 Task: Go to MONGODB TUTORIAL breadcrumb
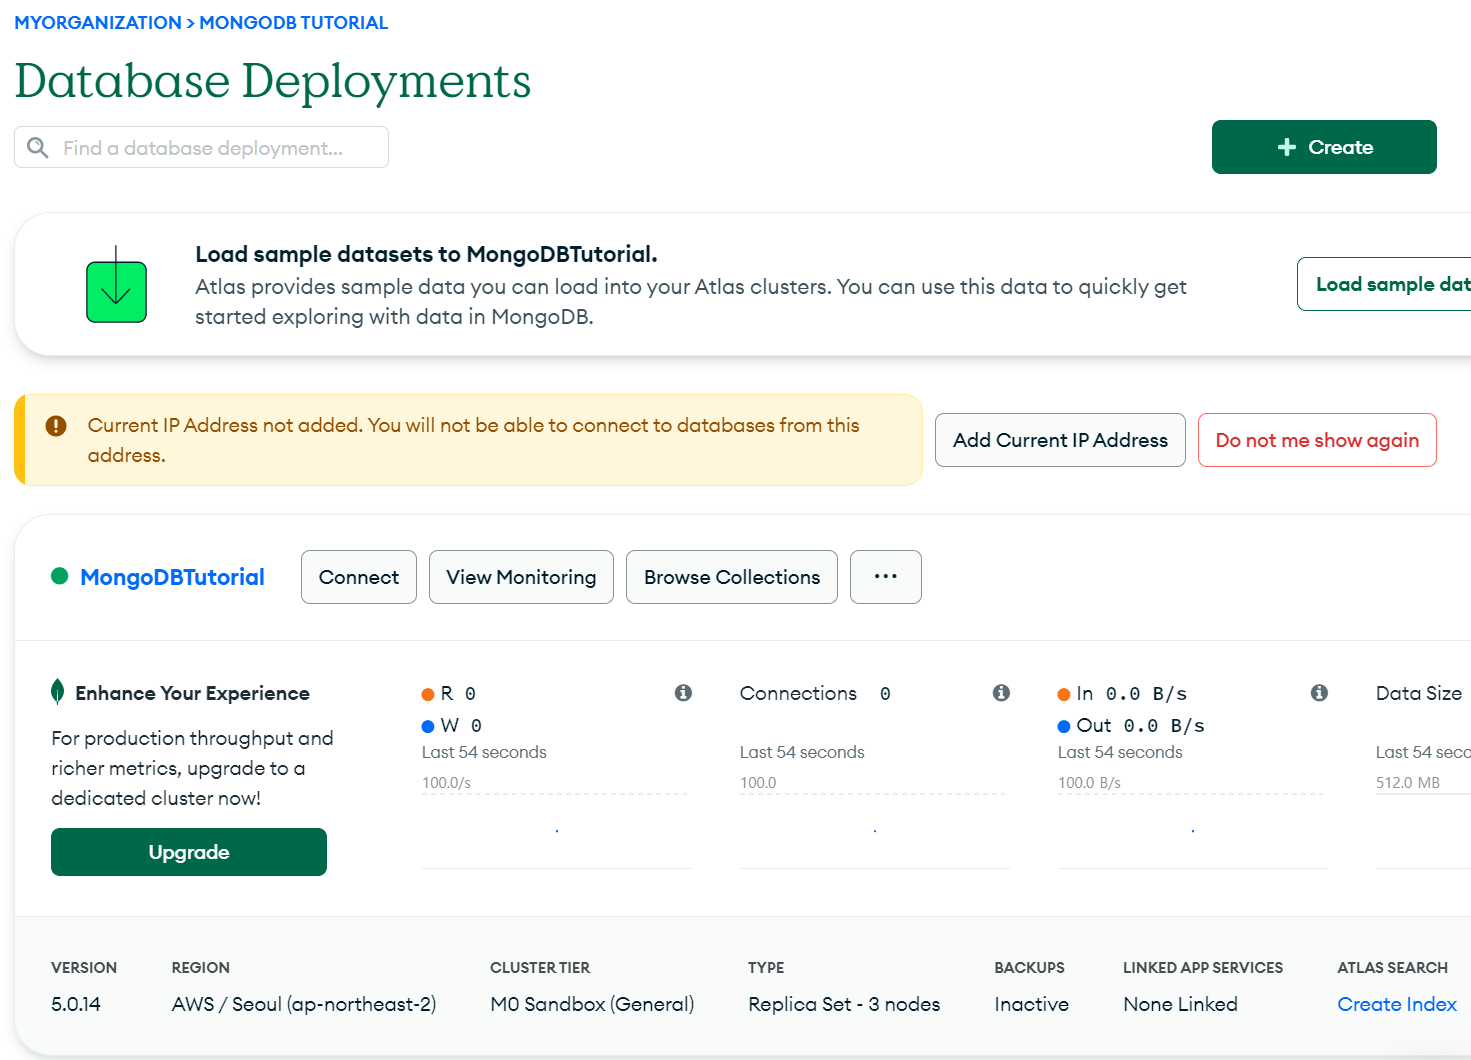click(x=294, y=22)
